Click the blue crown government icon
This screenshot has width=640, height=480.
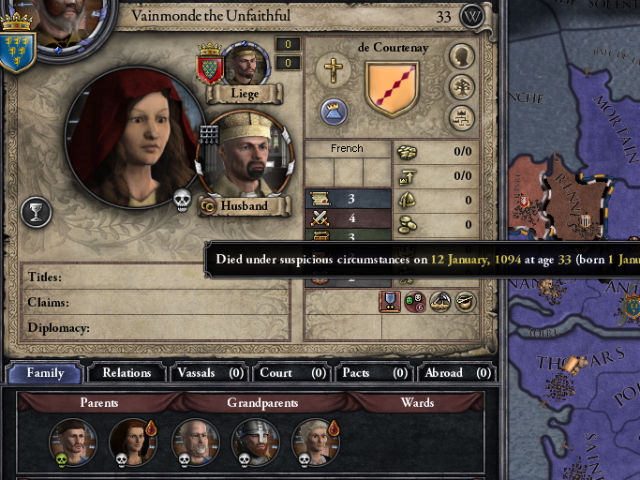tap(334, 112)
